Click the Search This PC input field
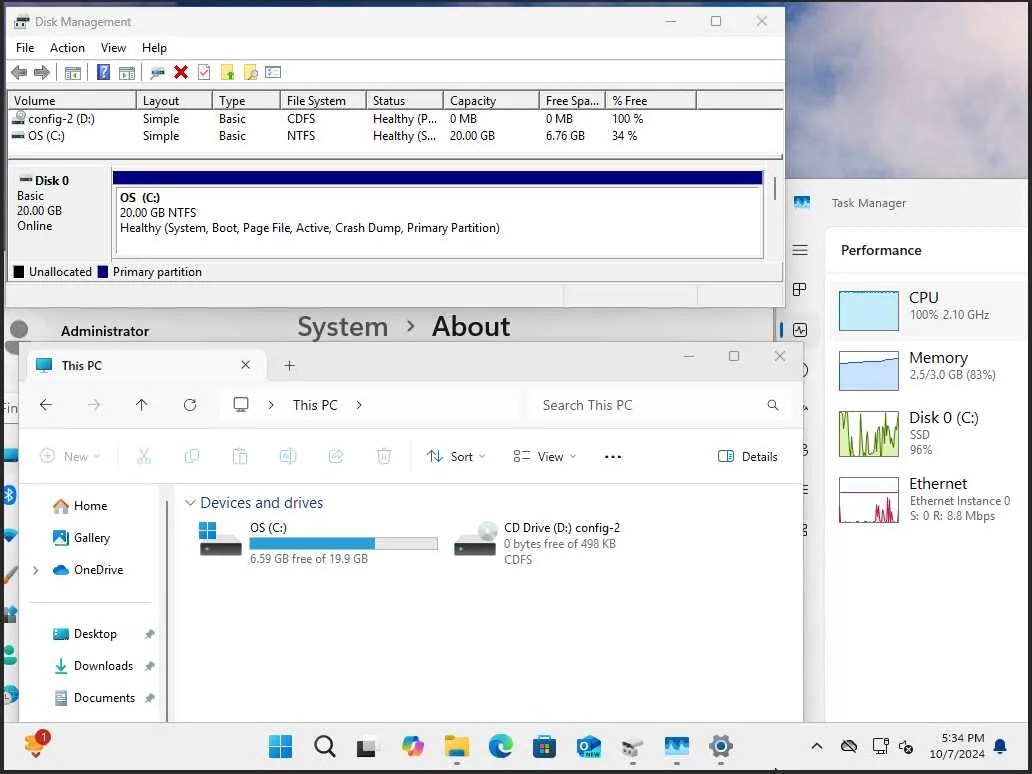1032x774 pixels. pos(648,405)
